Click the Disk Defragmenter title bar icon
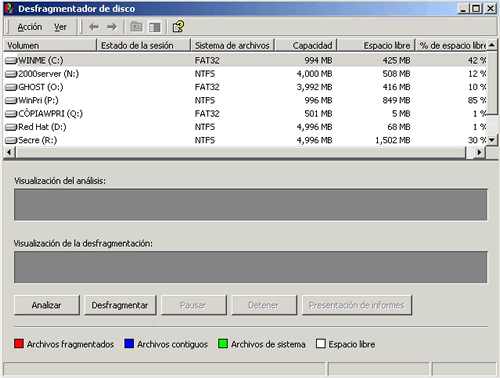This screenshot has height=378, width=500. point(9,8)
